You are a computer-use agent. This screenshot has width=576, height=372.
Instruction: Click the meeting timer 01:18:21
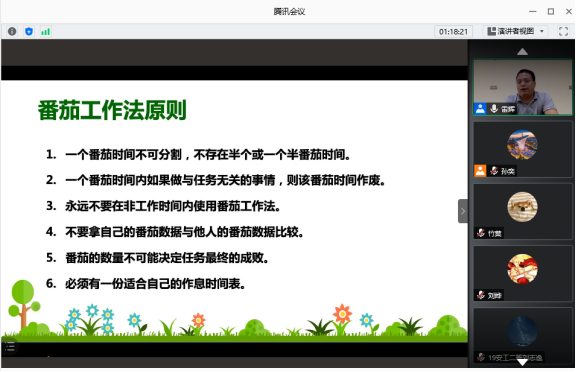453,32
